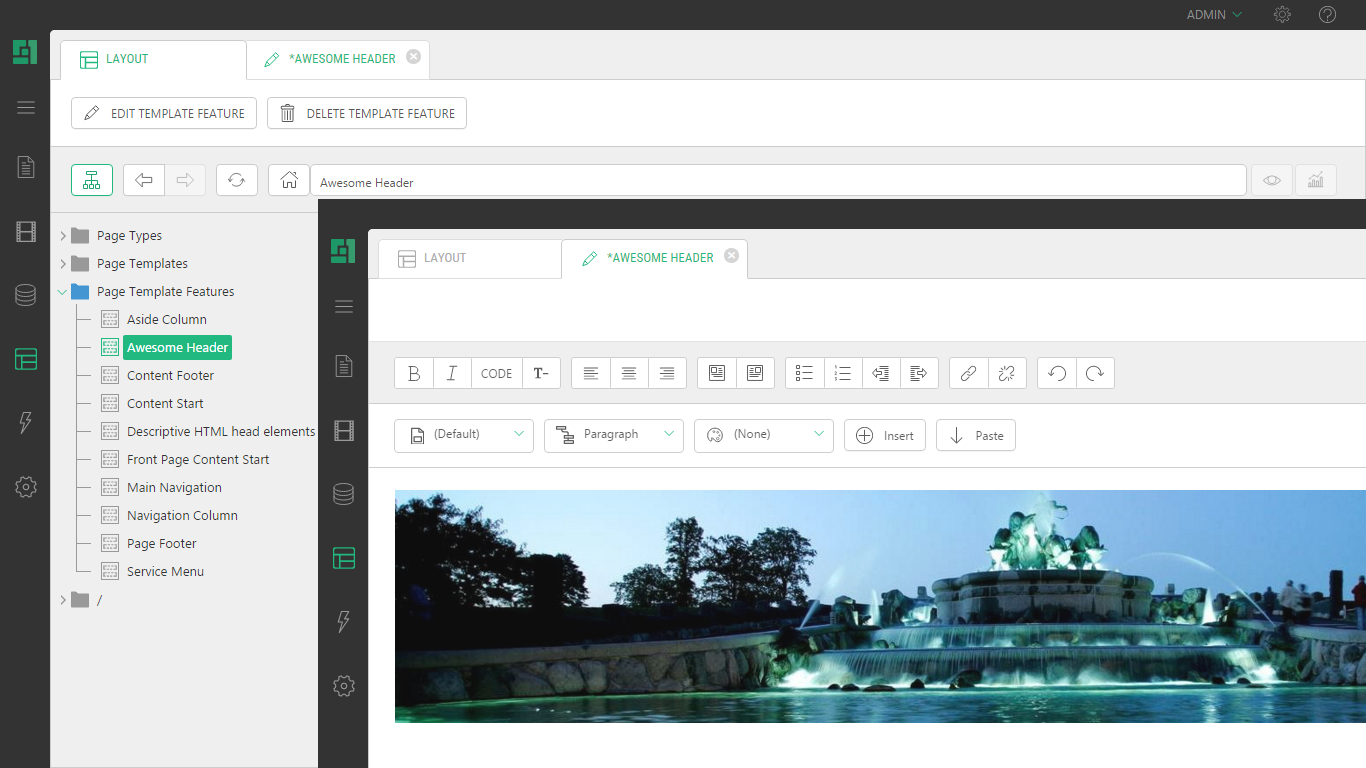Apply italic formatting in the editor
1366x768 pixels.
(x=452, y=373)
